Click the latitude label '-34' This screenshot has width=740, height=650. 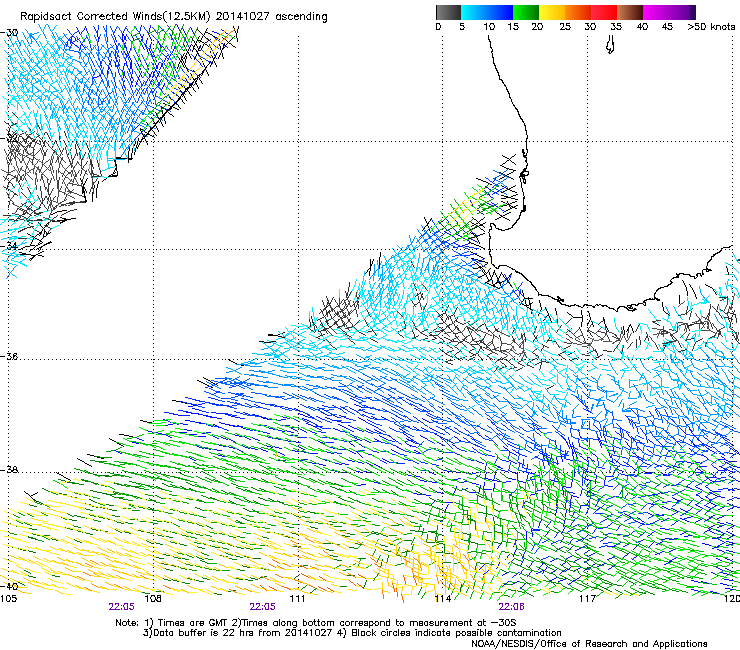pos(9,246)
